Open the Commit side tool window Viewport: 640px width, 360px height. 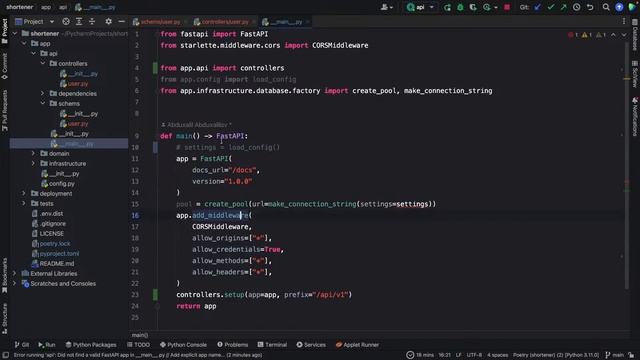(4, 65)
